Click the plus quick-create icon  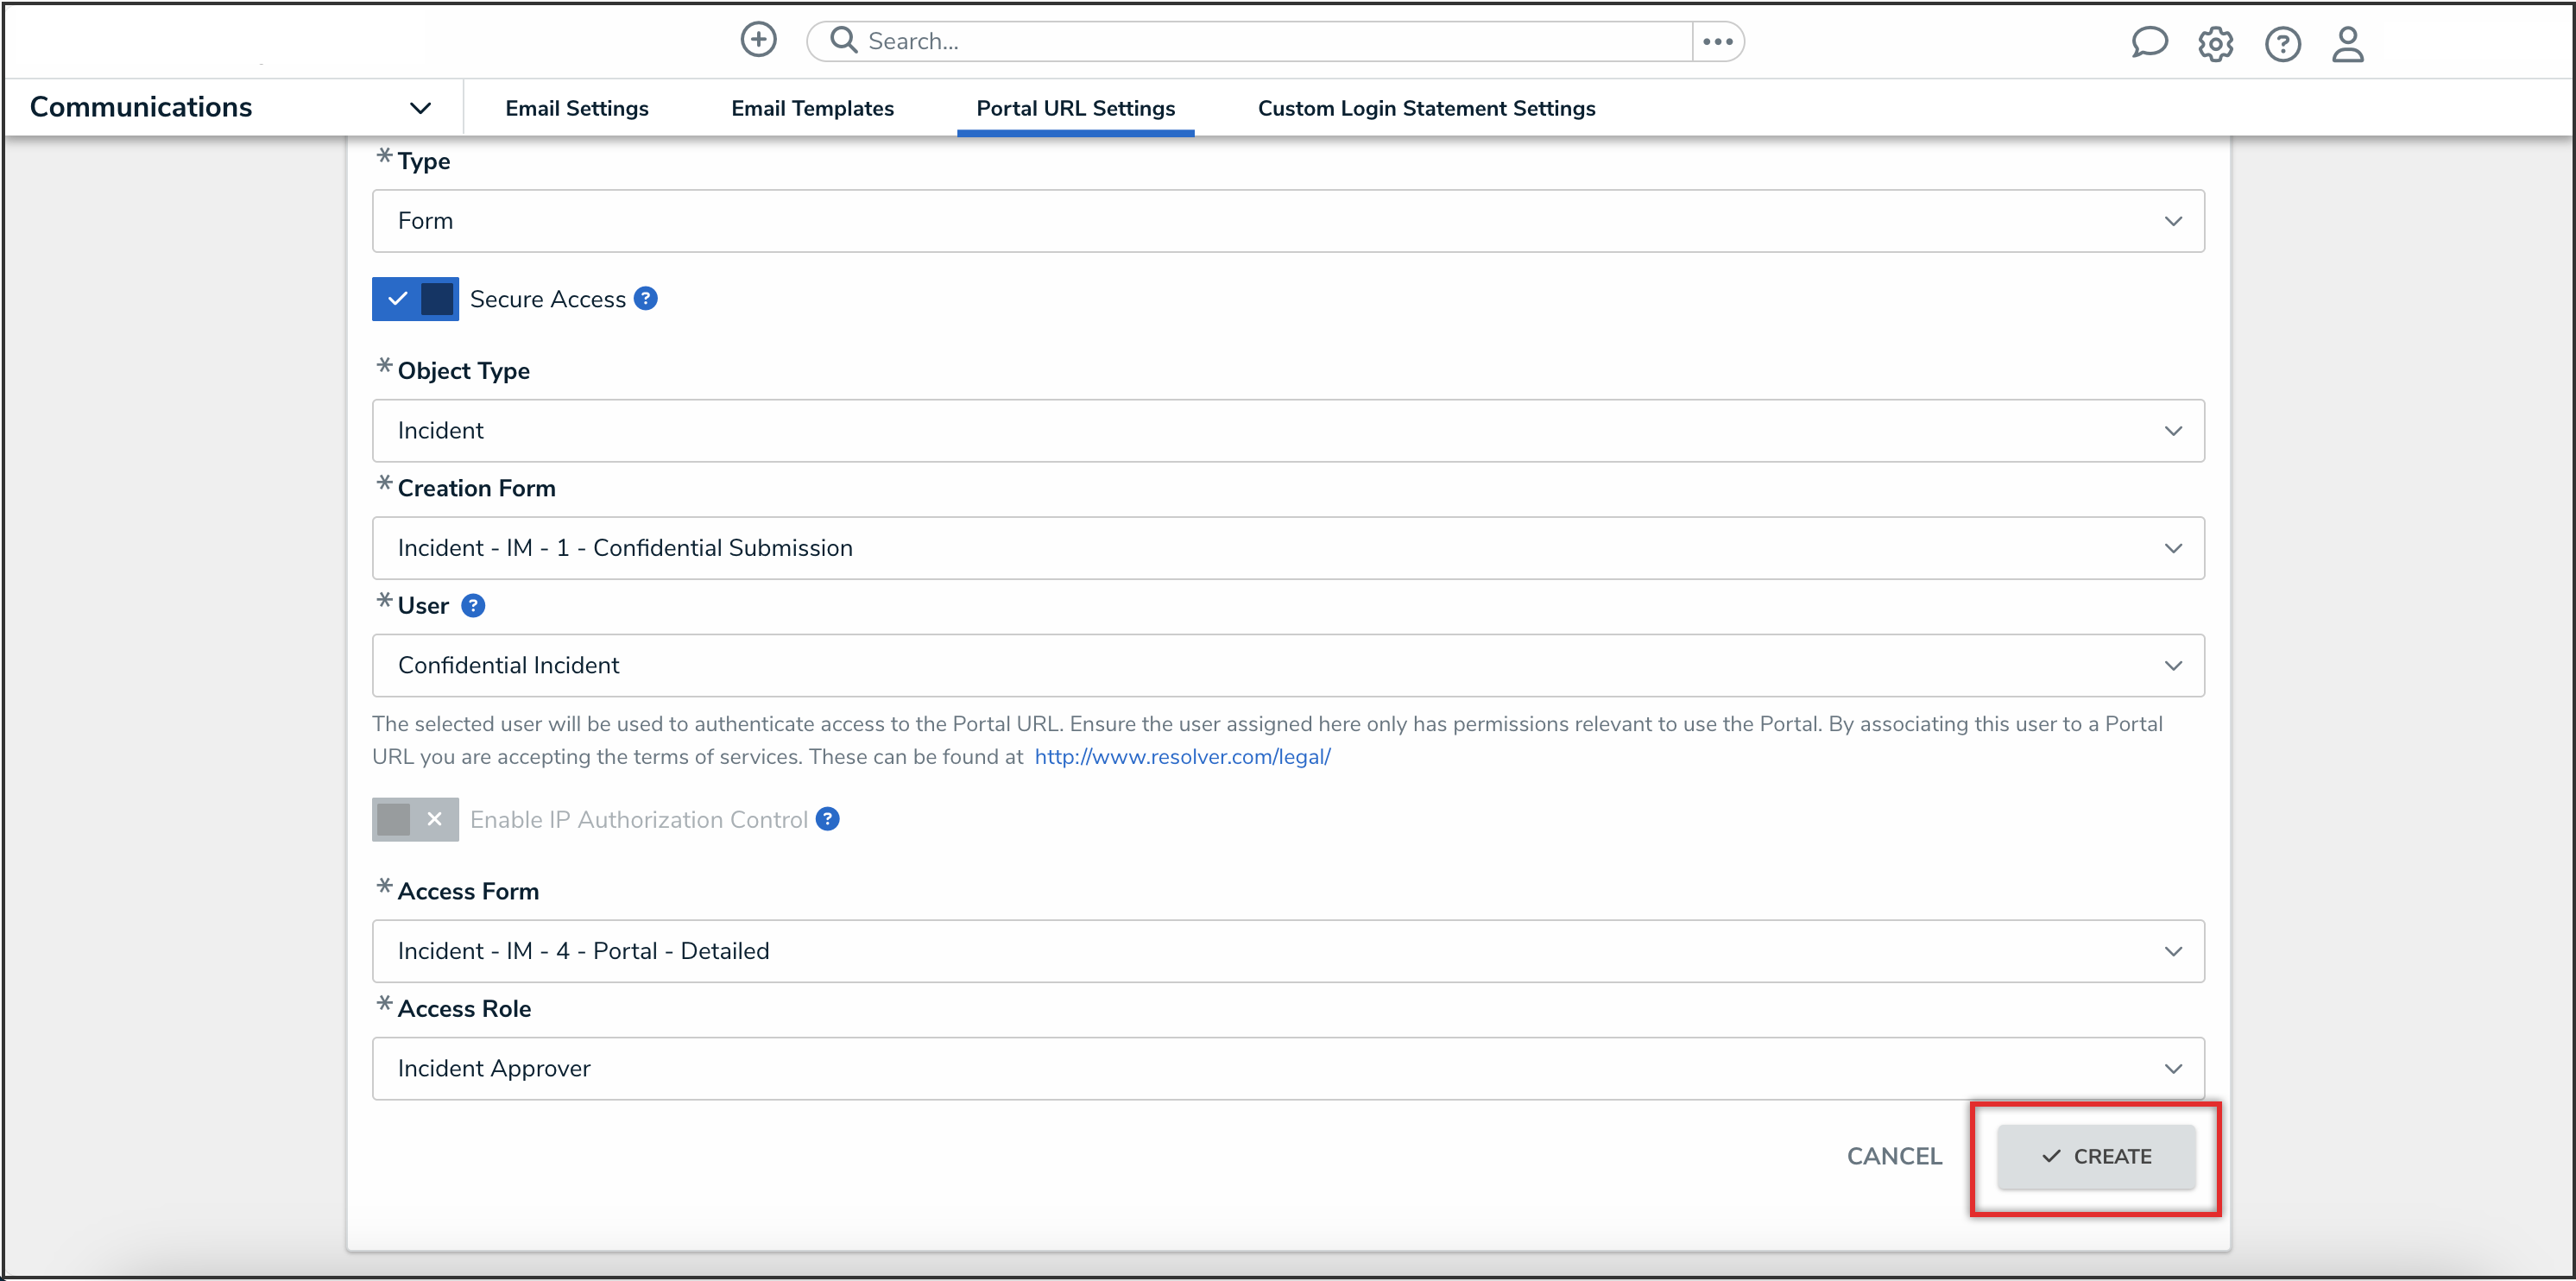click(x=758, y=41)
